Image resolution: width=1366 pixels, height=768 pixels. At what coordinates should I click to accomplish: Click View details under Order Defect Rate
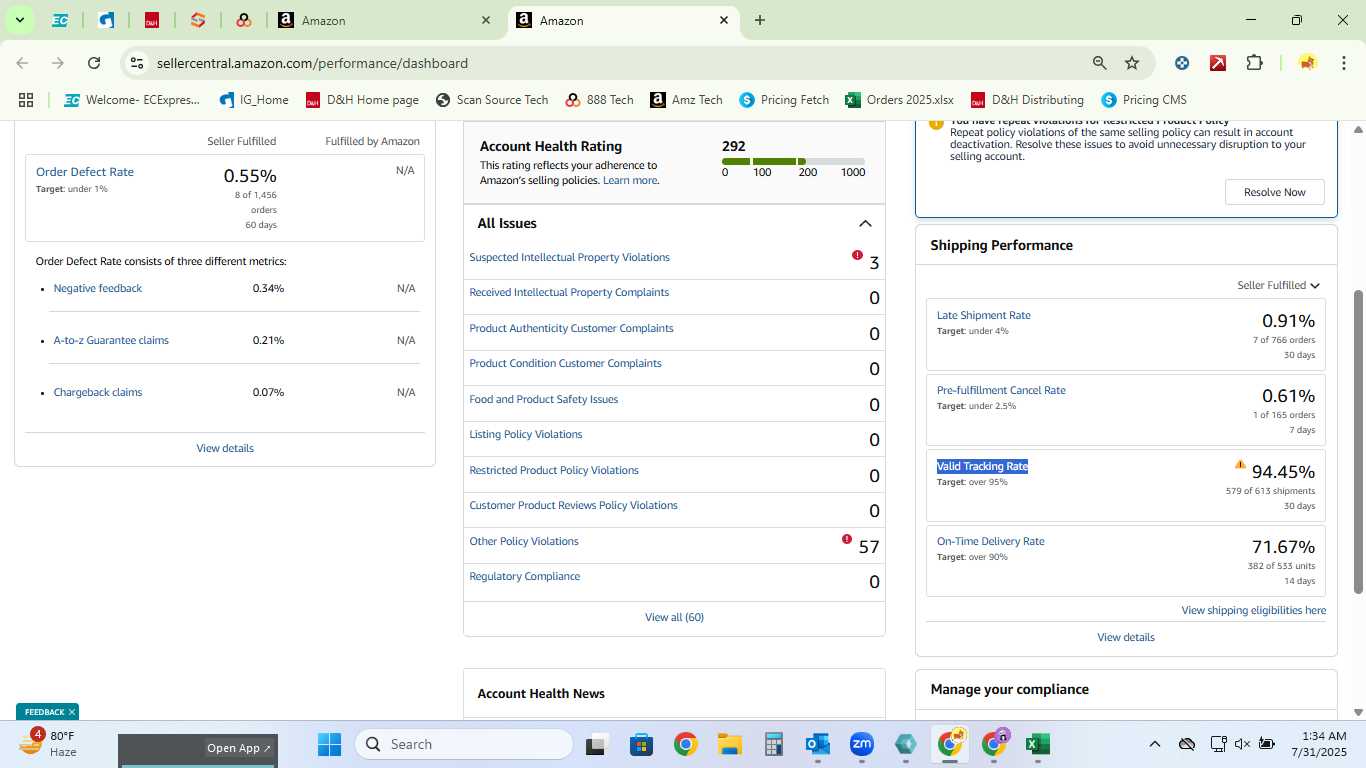(225, 448)
